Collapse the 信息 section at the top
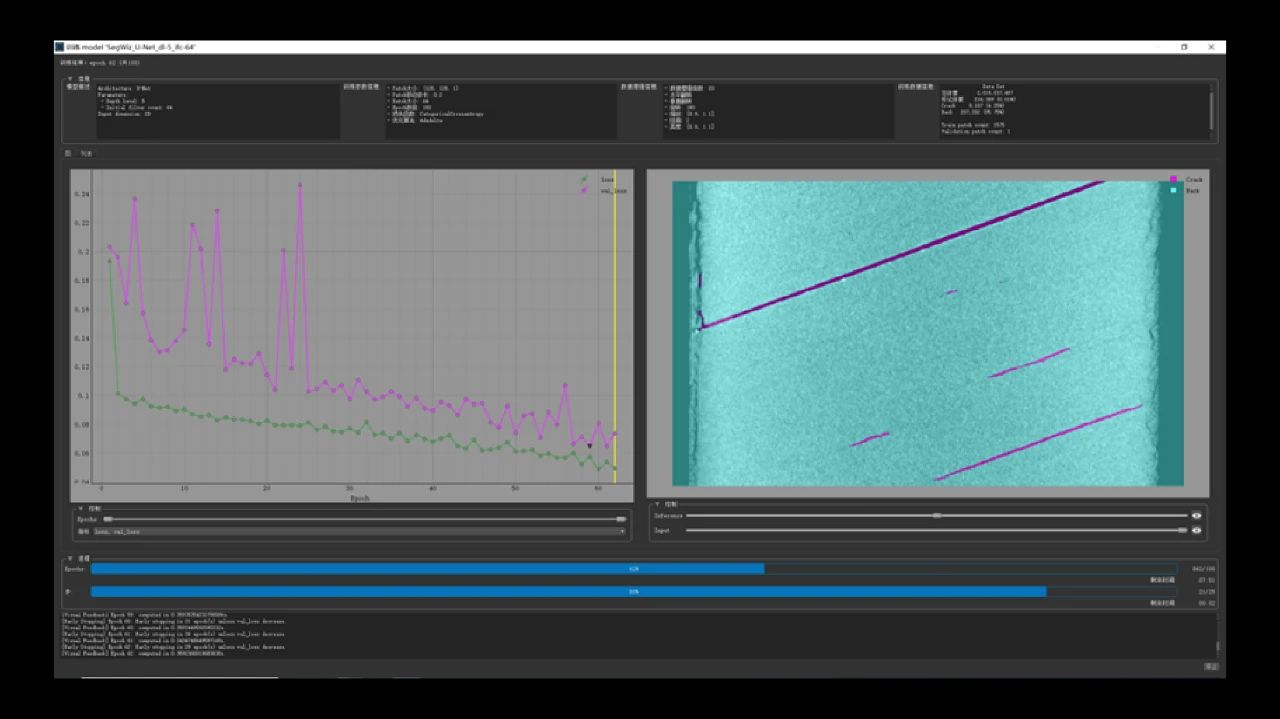The height and width of the screenshot is (719, 1280). coord(70,78)
